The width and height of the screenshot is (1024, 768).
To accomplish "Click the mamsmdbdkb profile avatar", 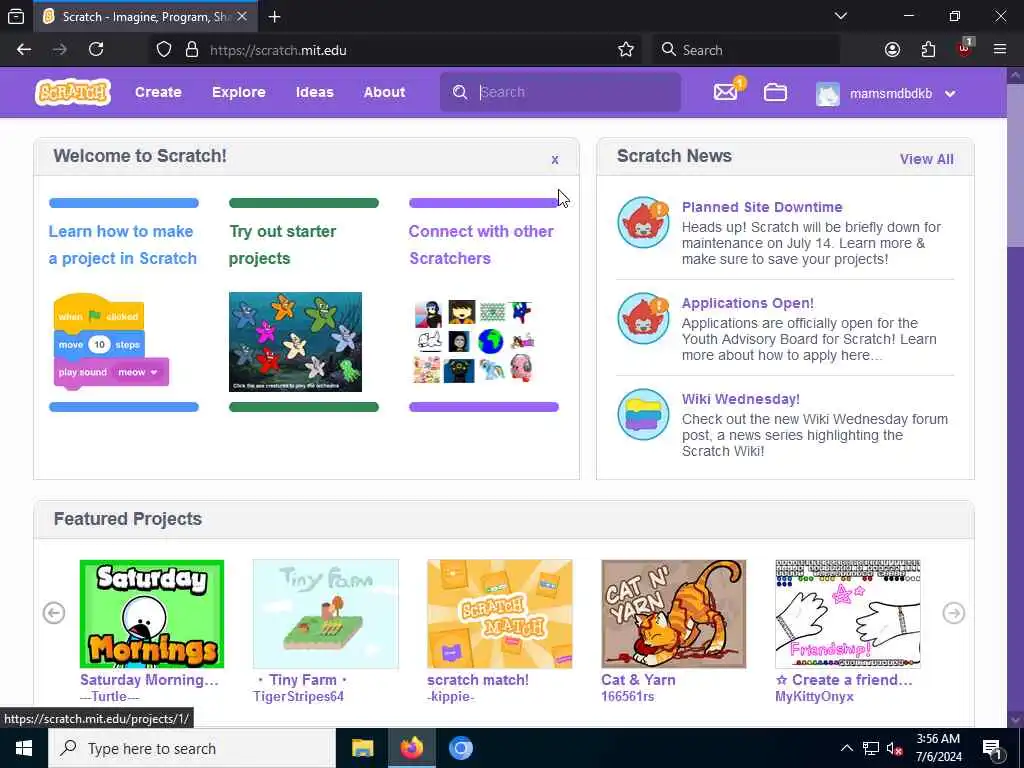I will pyautogui.click(x=827, y=94).
